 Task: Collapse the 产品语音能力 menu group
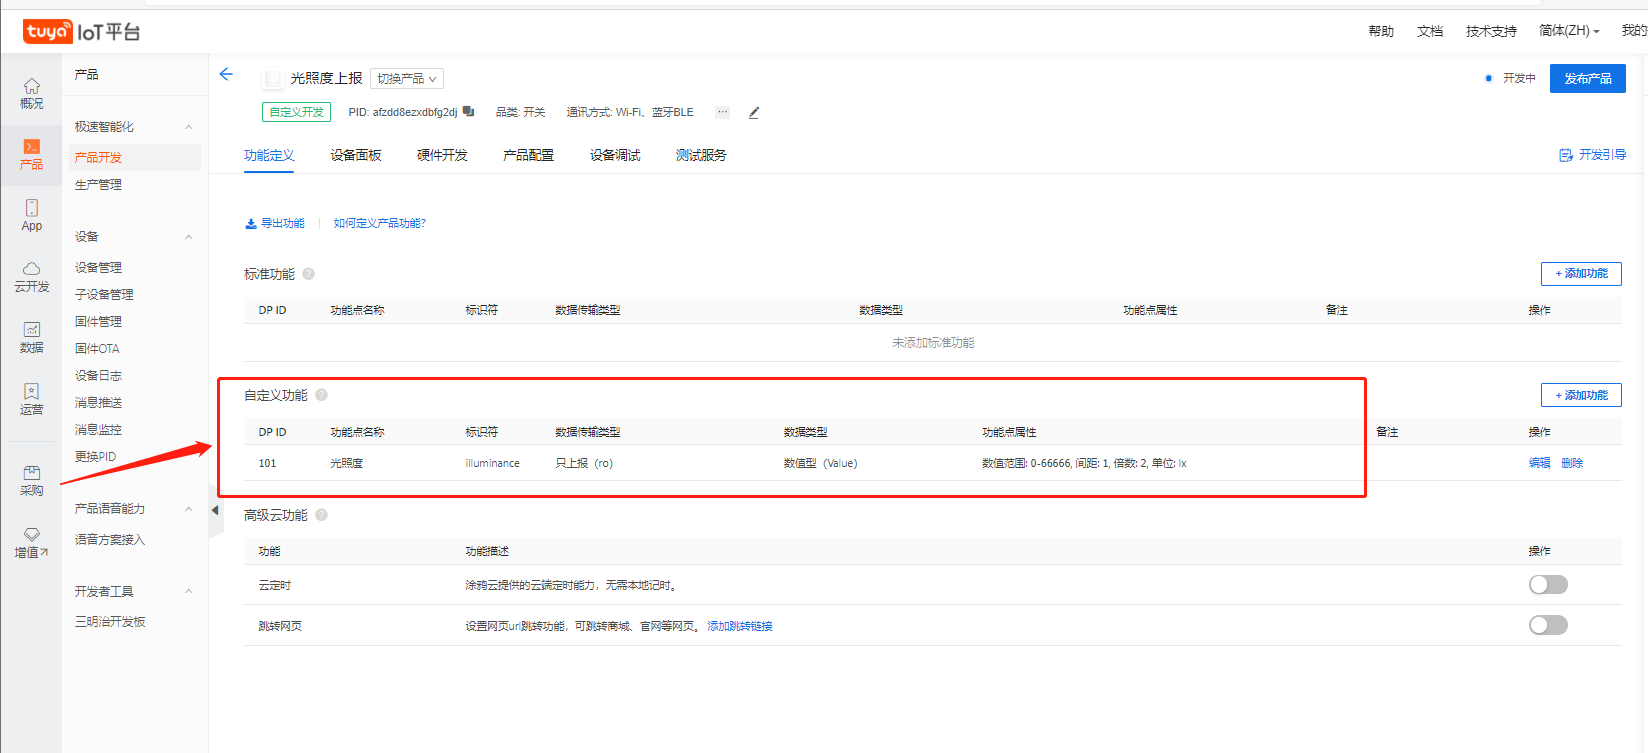click(189, 509)
